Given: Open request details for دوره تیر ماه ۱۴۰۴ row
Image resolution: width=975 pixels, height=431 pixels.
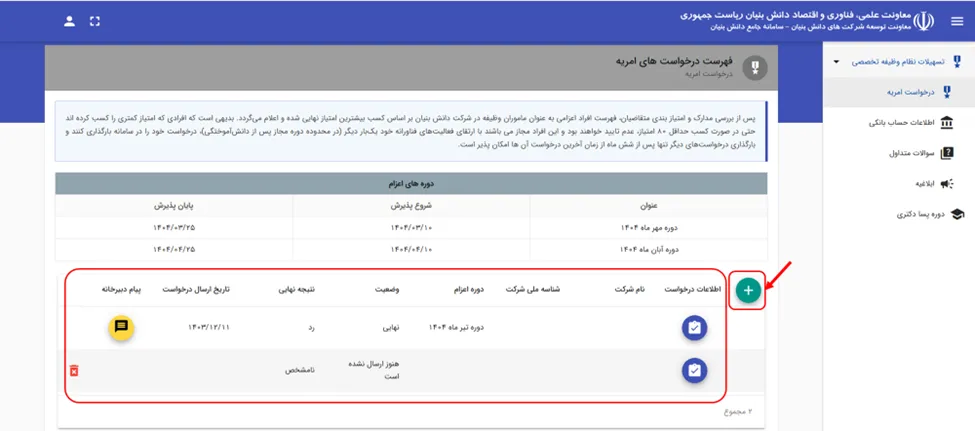Looking at the screenshot, I should point(695,328).
